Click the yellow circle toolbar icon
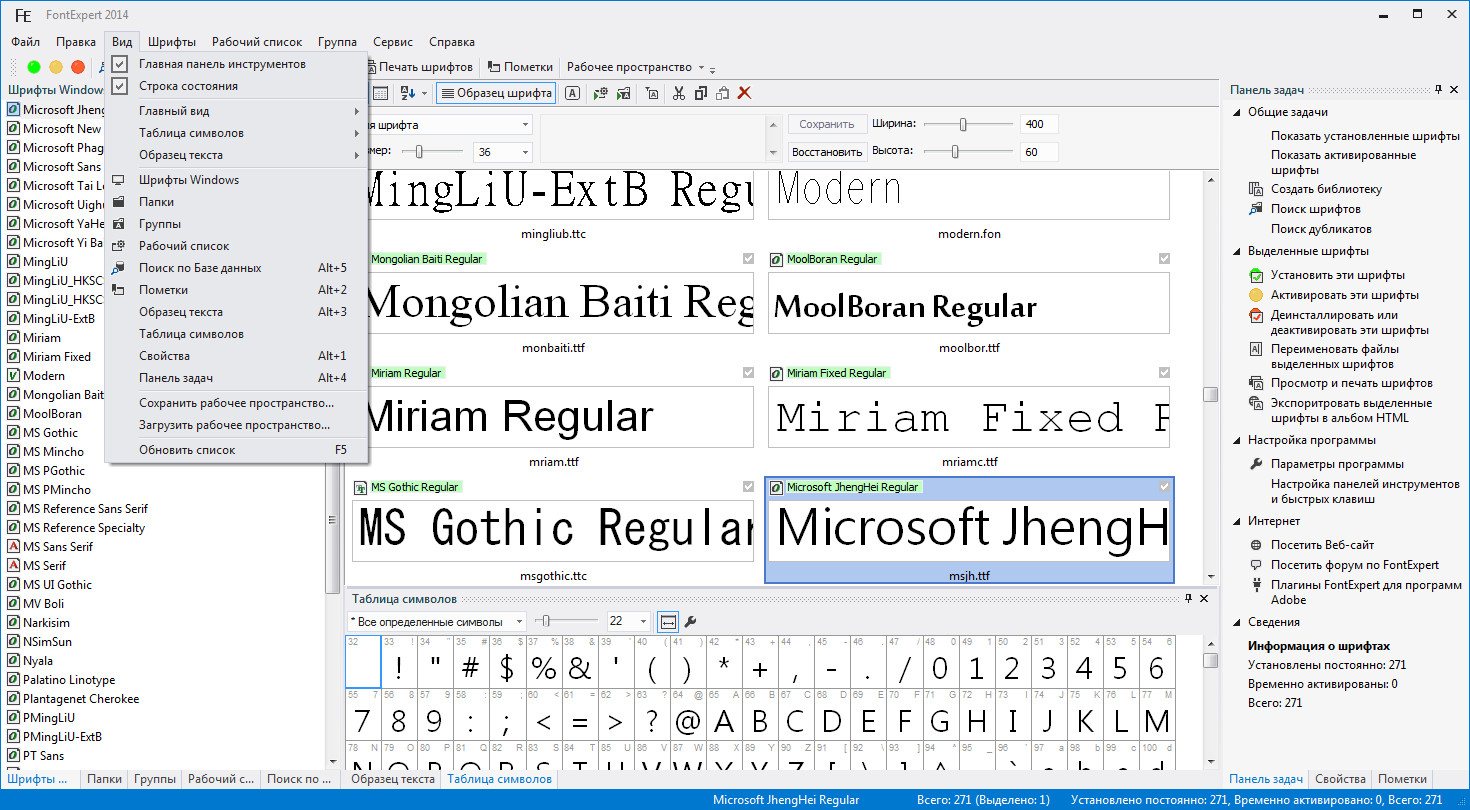1470x810 pixels. [56, 67]
